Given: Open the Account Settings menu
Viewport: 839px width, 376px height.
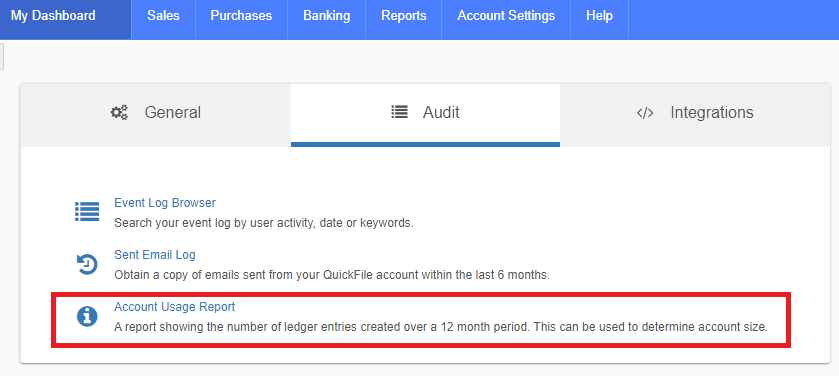Looking at the screenshot, I should tap(506, 16).
